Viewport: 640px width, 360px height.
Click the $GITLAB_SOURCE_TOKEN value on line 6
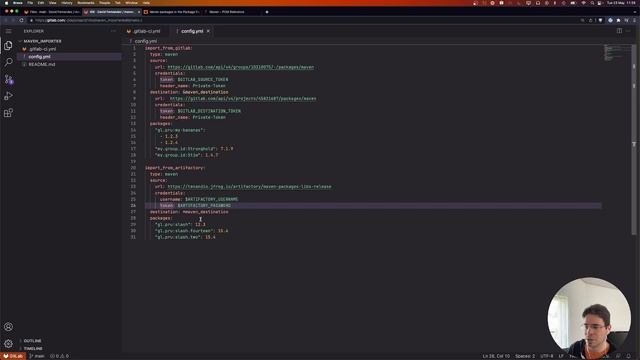(x=202, y=80)
